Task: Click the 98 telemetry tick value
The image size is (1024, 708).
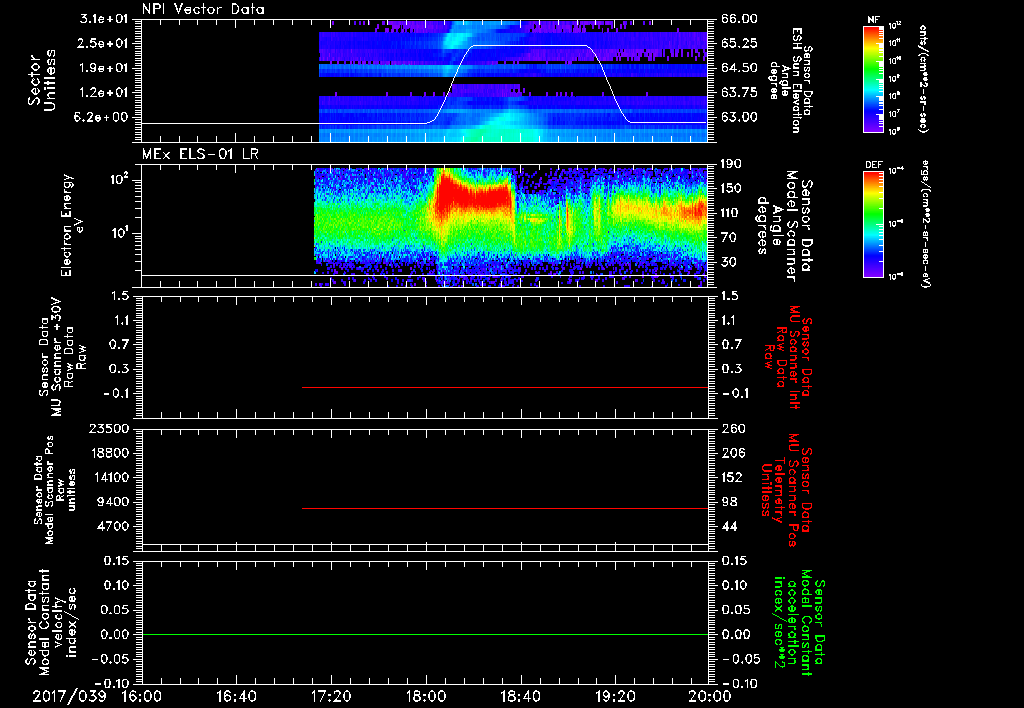Action: tap(729, 502)
